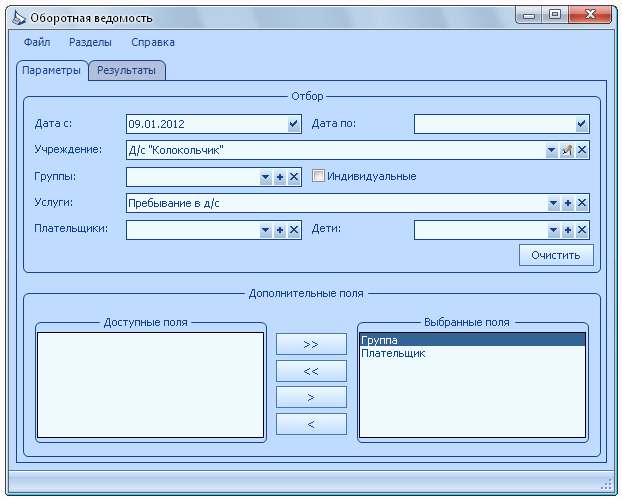Add a payer with Плательщики plus icon
The height and width of the screenshot is (499, 622).
point(280,230)
